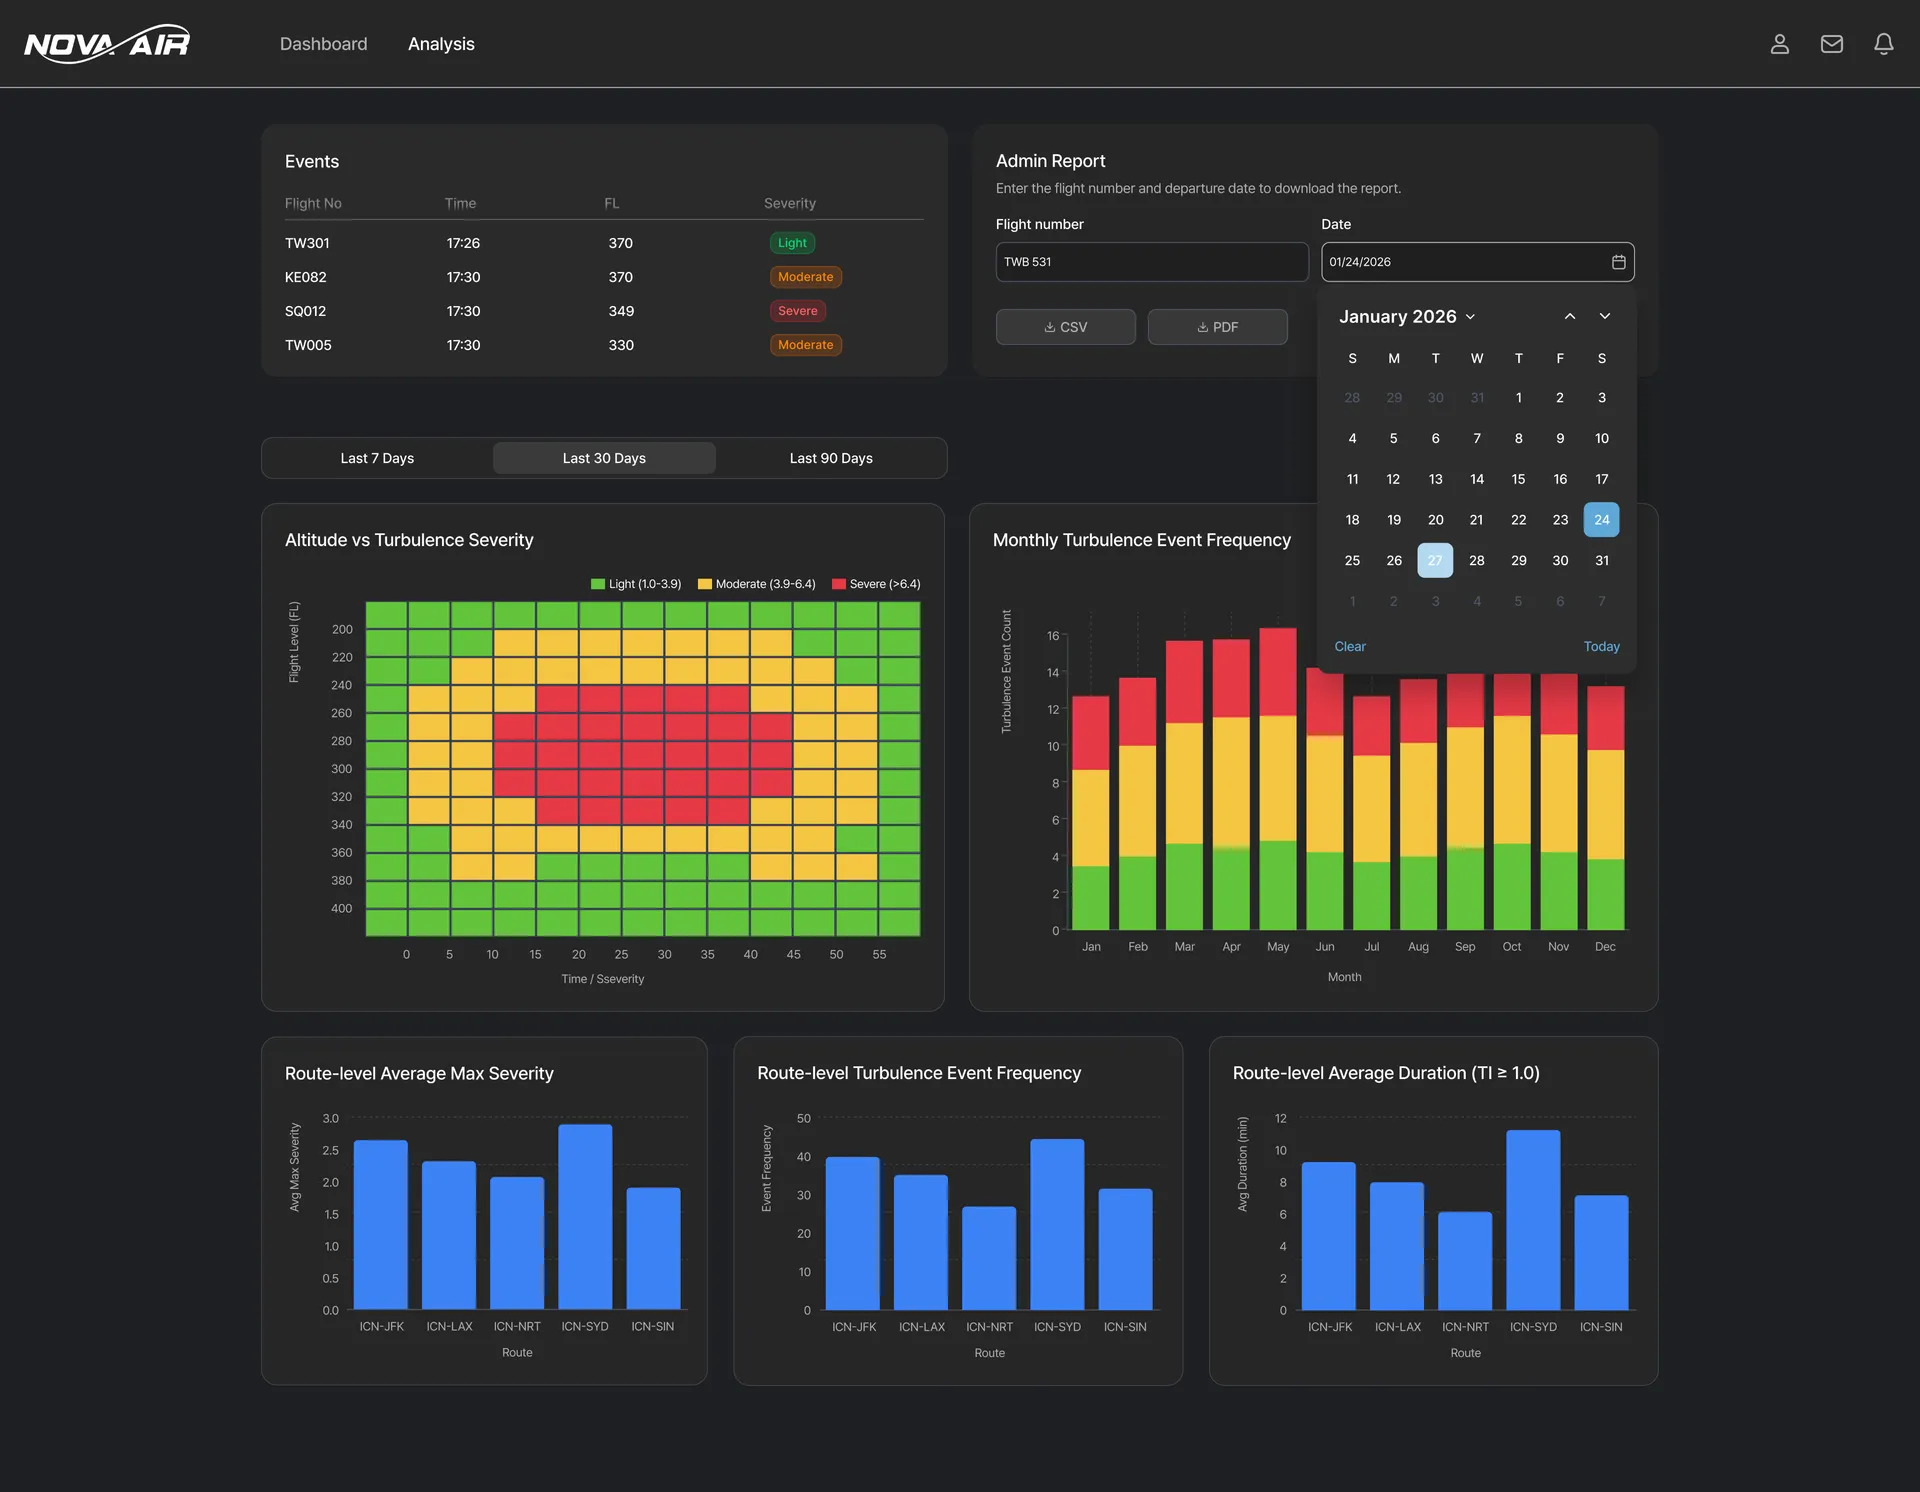Go to next month with down chevron
The image size is (1920, 1492).
(1605, 316)
